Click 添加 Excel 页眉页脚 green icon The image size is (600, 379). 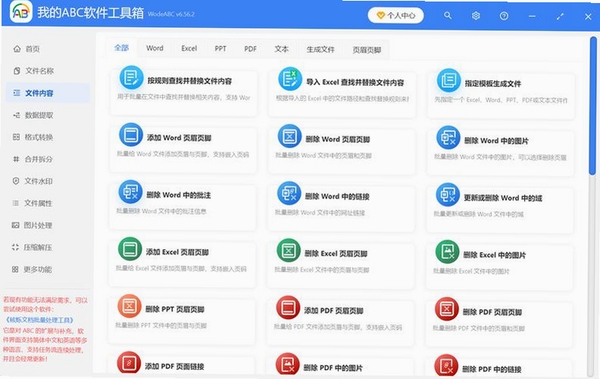130,249
